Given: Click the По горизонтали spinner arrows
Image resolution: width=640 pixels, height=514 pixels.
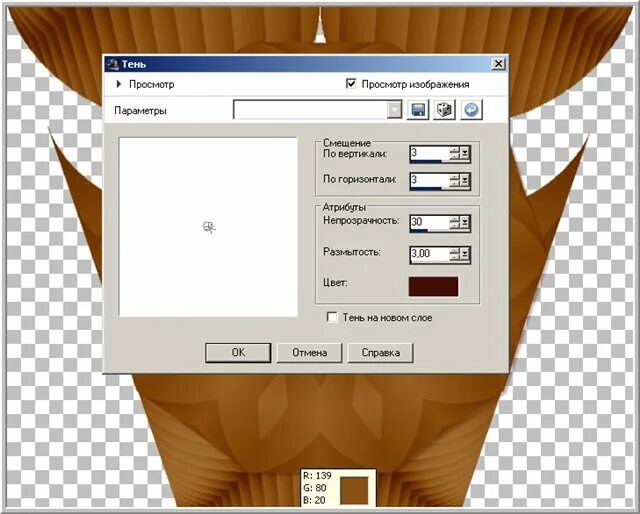Looking at the screenshot, I should (455, 181).
